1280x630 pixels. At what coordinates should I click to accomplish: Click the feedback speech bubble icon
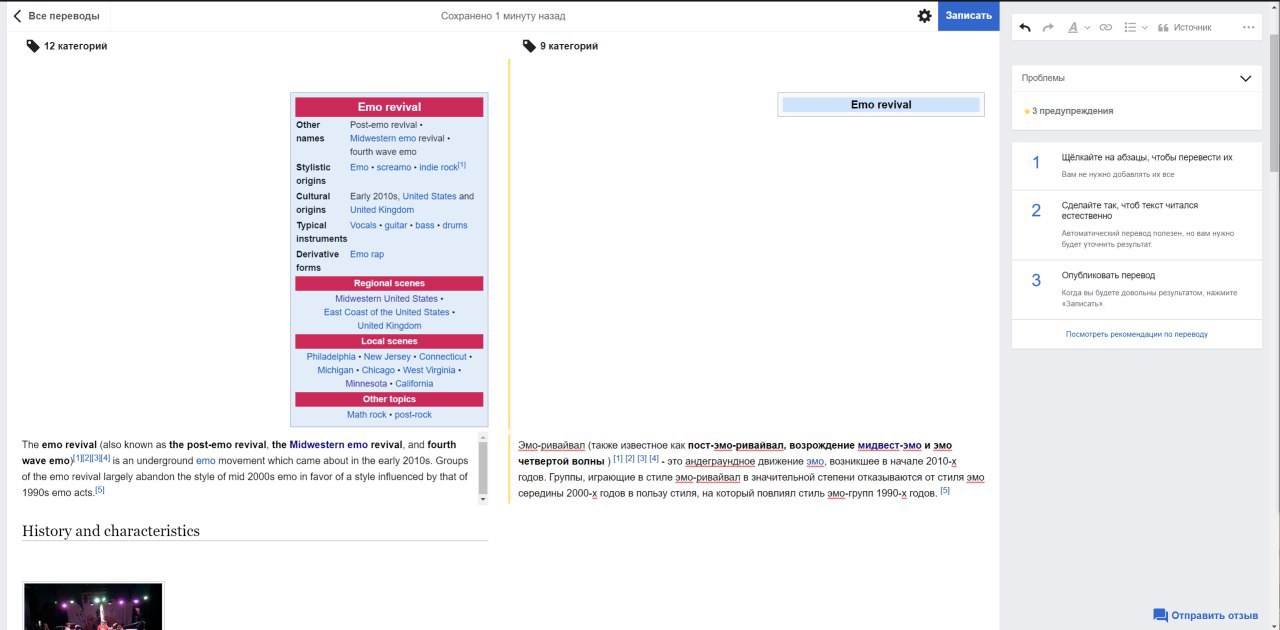[1160, 615]
